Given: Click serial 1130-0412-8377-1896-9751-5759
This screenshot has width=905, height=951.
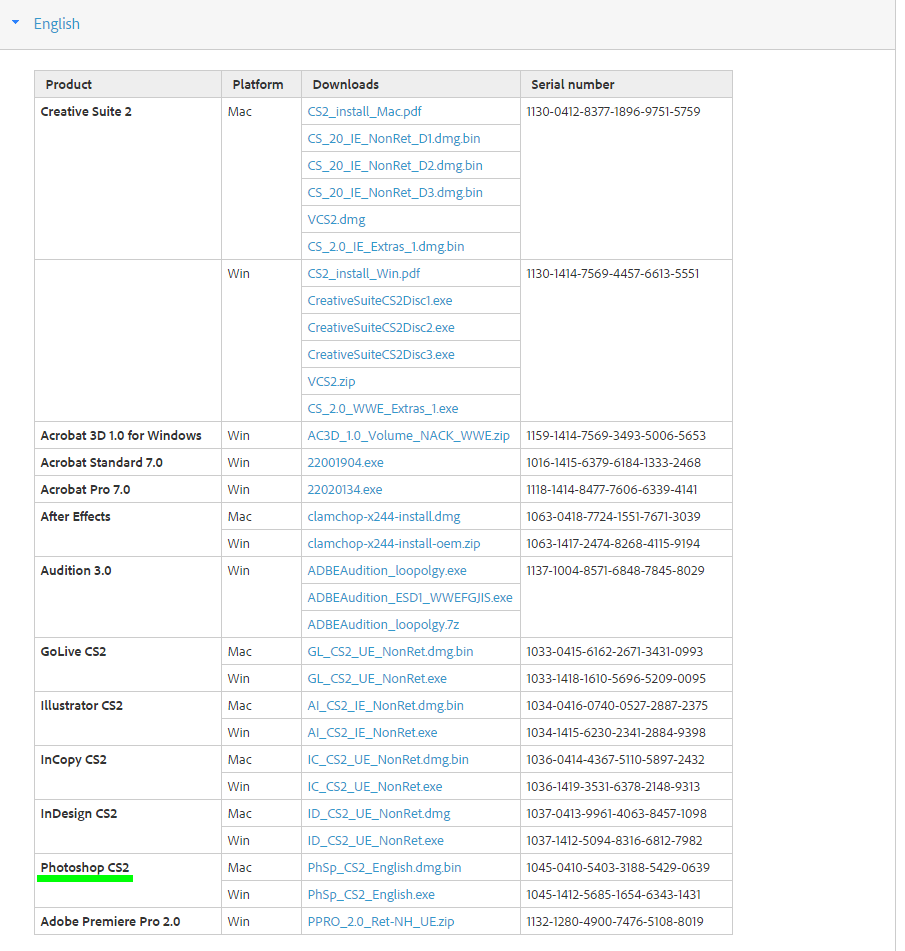Looking at the screenshot, I should tap(613, 112).
